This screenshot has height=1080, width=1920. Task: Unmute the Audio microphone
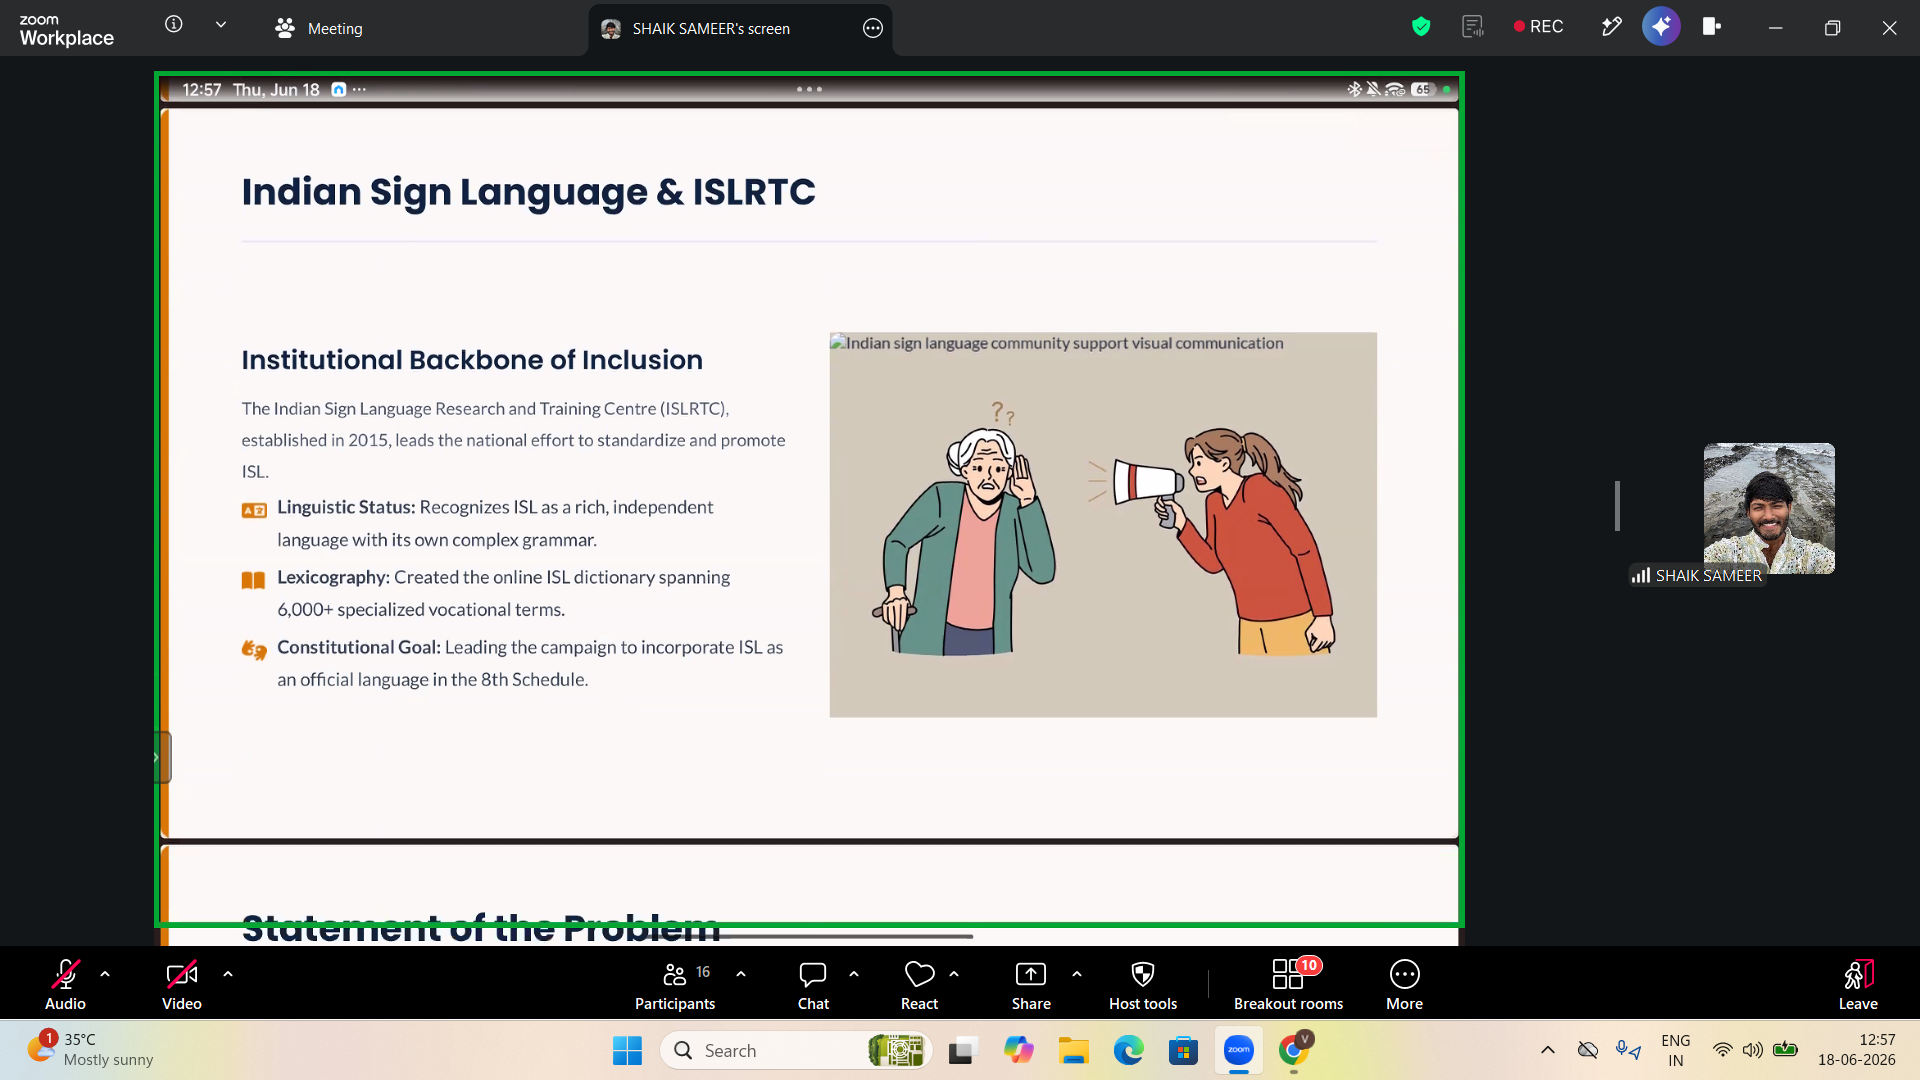coord(65,985)
